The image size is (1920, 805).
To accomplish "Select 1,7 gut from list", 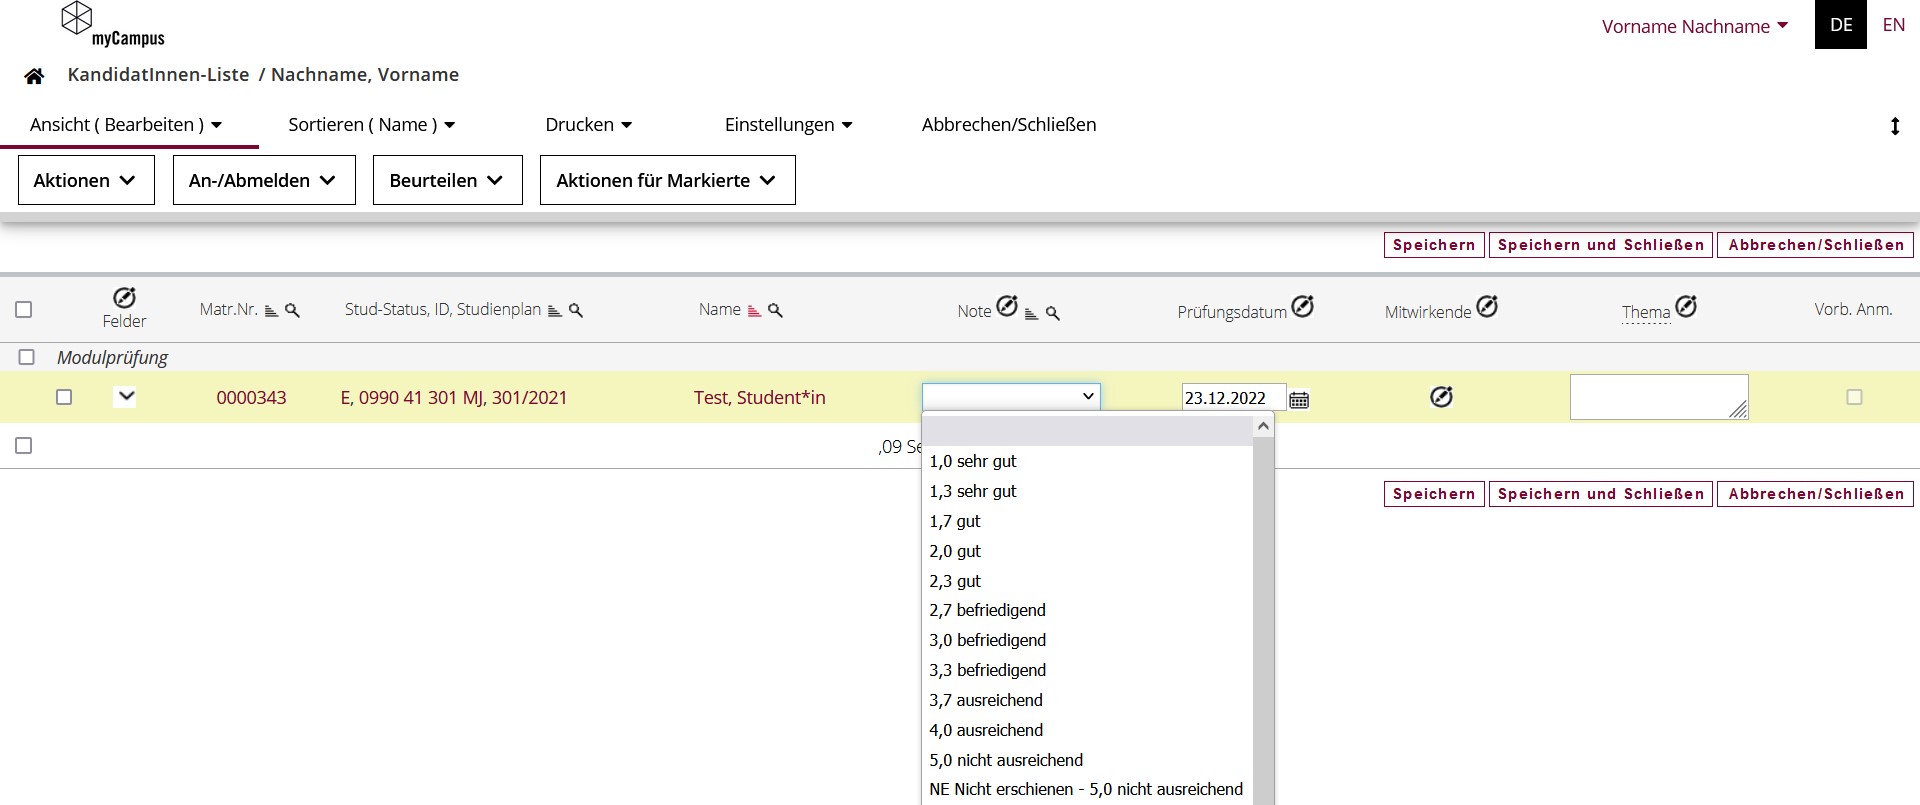I will click(1087, 521).
